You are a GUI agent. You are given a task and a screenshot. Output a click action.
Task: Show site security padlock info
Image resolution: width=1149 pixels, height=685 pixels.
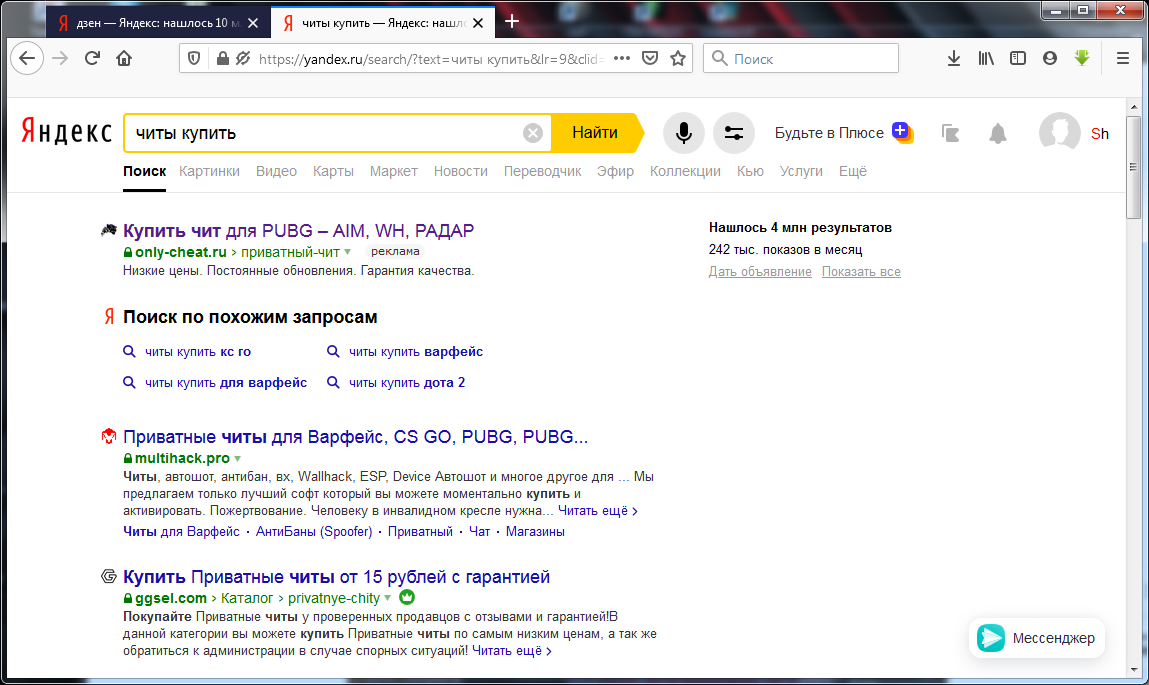pos(223,58)
